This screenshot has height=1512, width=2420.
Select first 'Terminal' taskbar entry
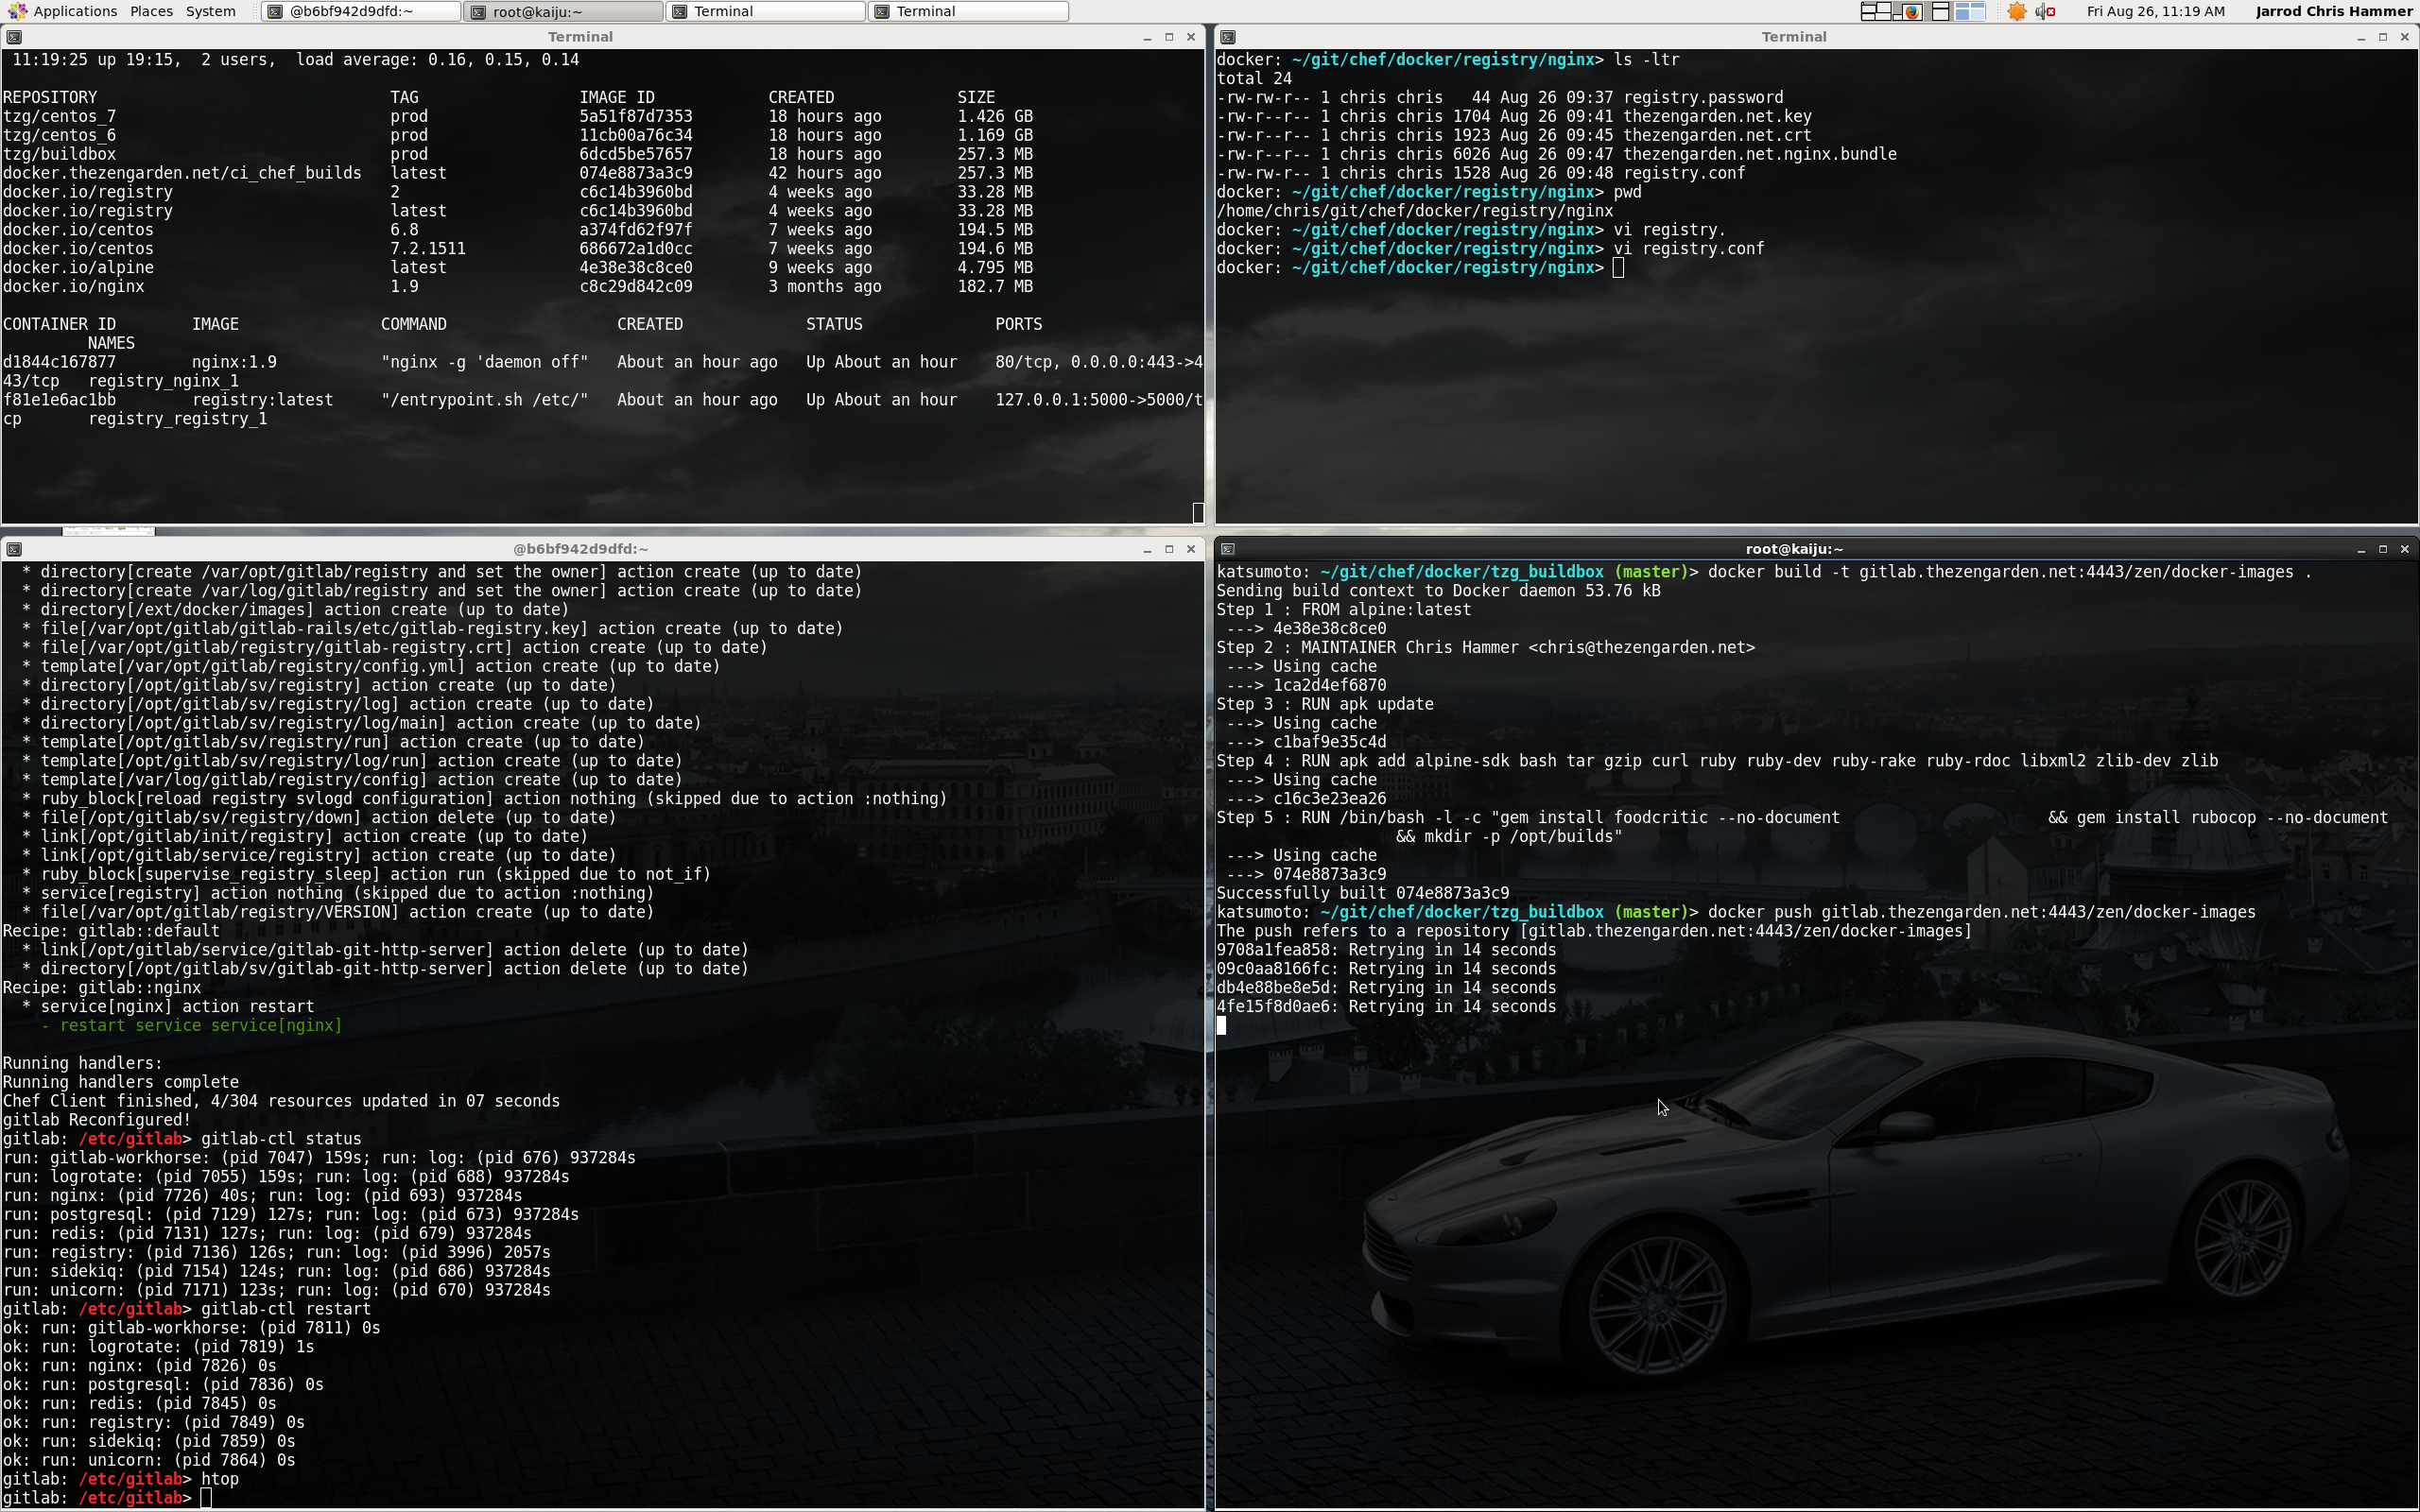pos(765,11)
